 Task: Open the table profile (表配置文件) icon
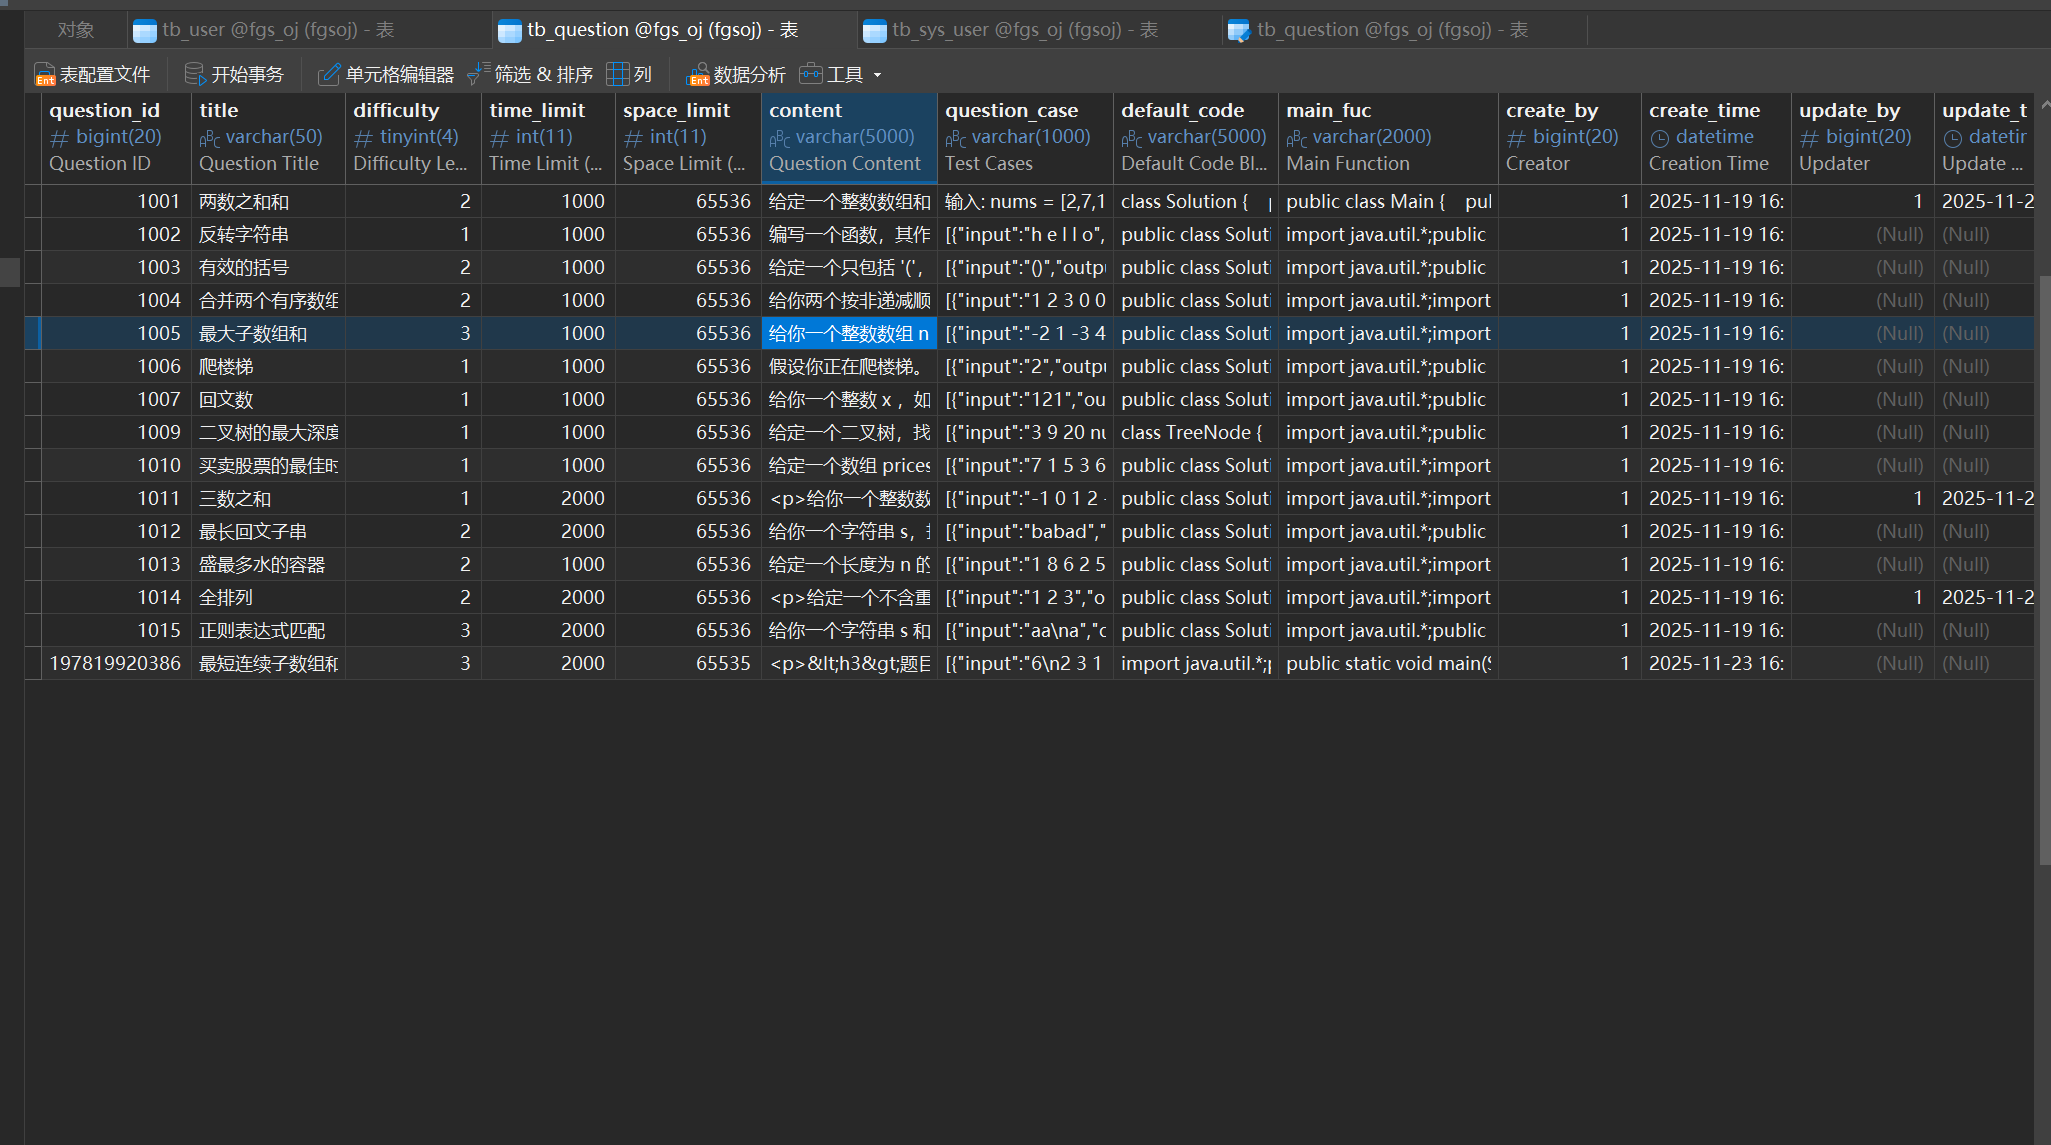44,75
